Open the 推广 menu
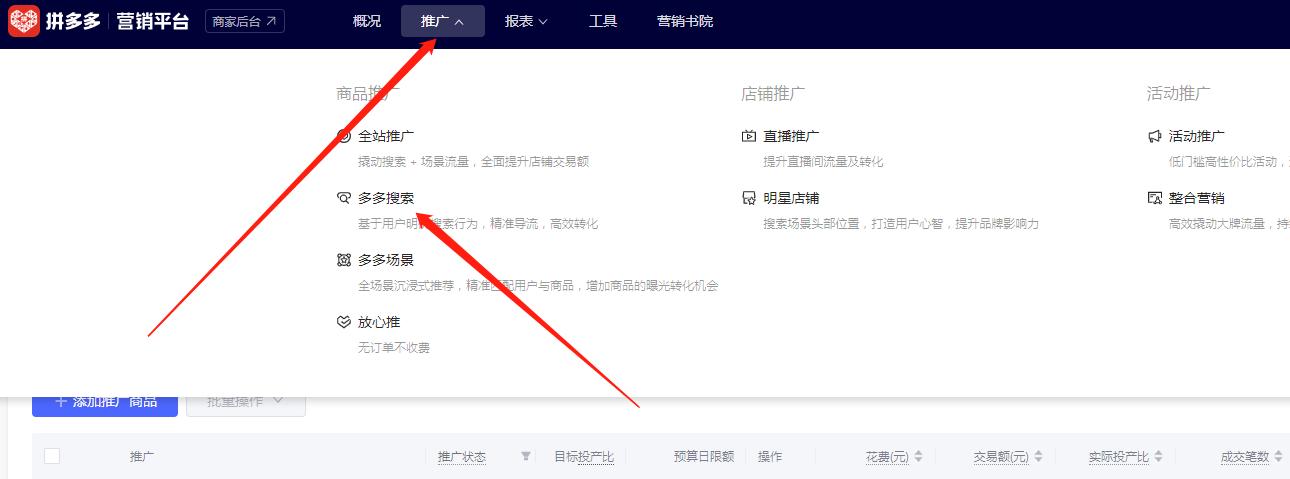The image size is (1290, 479). coord(442,21)
